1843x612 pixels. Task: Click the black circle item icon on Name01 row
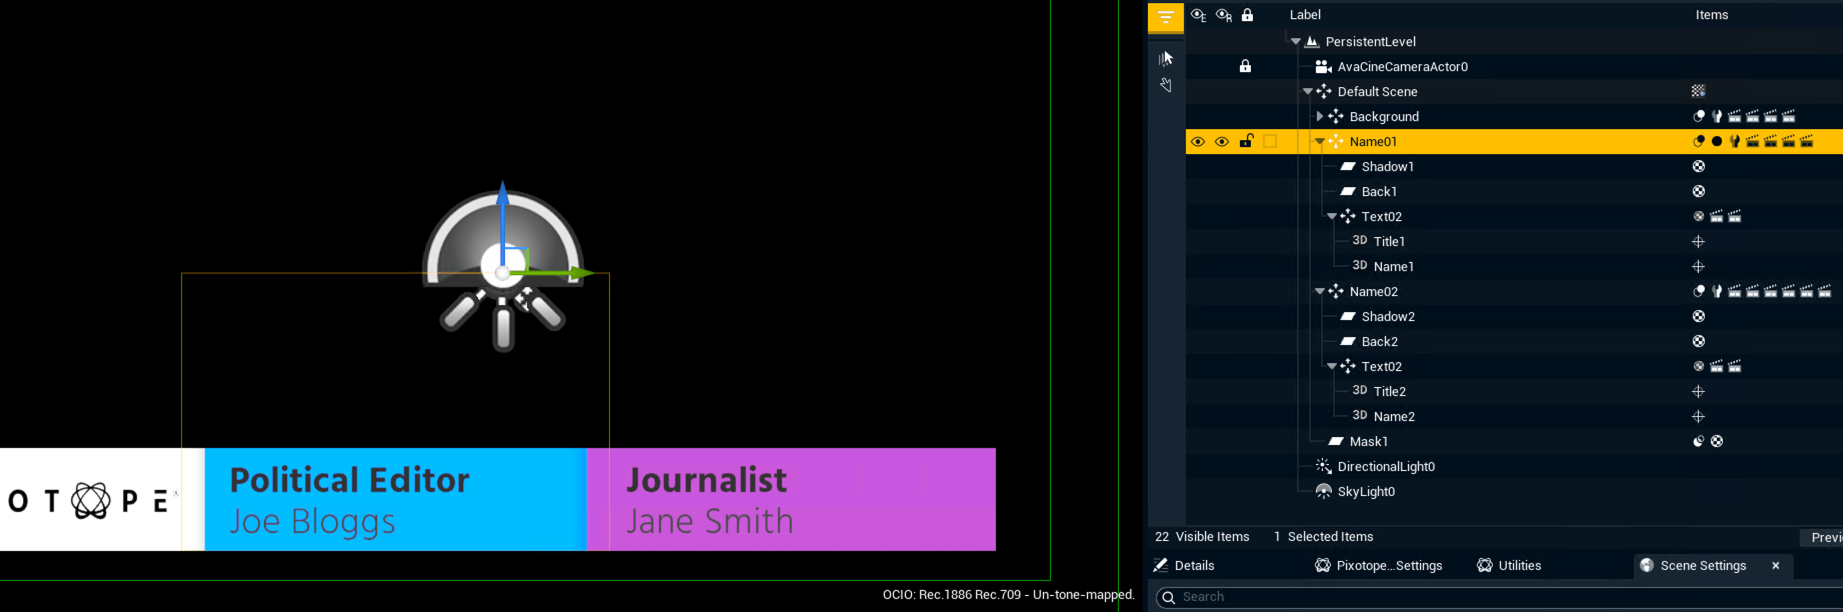click(x=1717, y=141)
